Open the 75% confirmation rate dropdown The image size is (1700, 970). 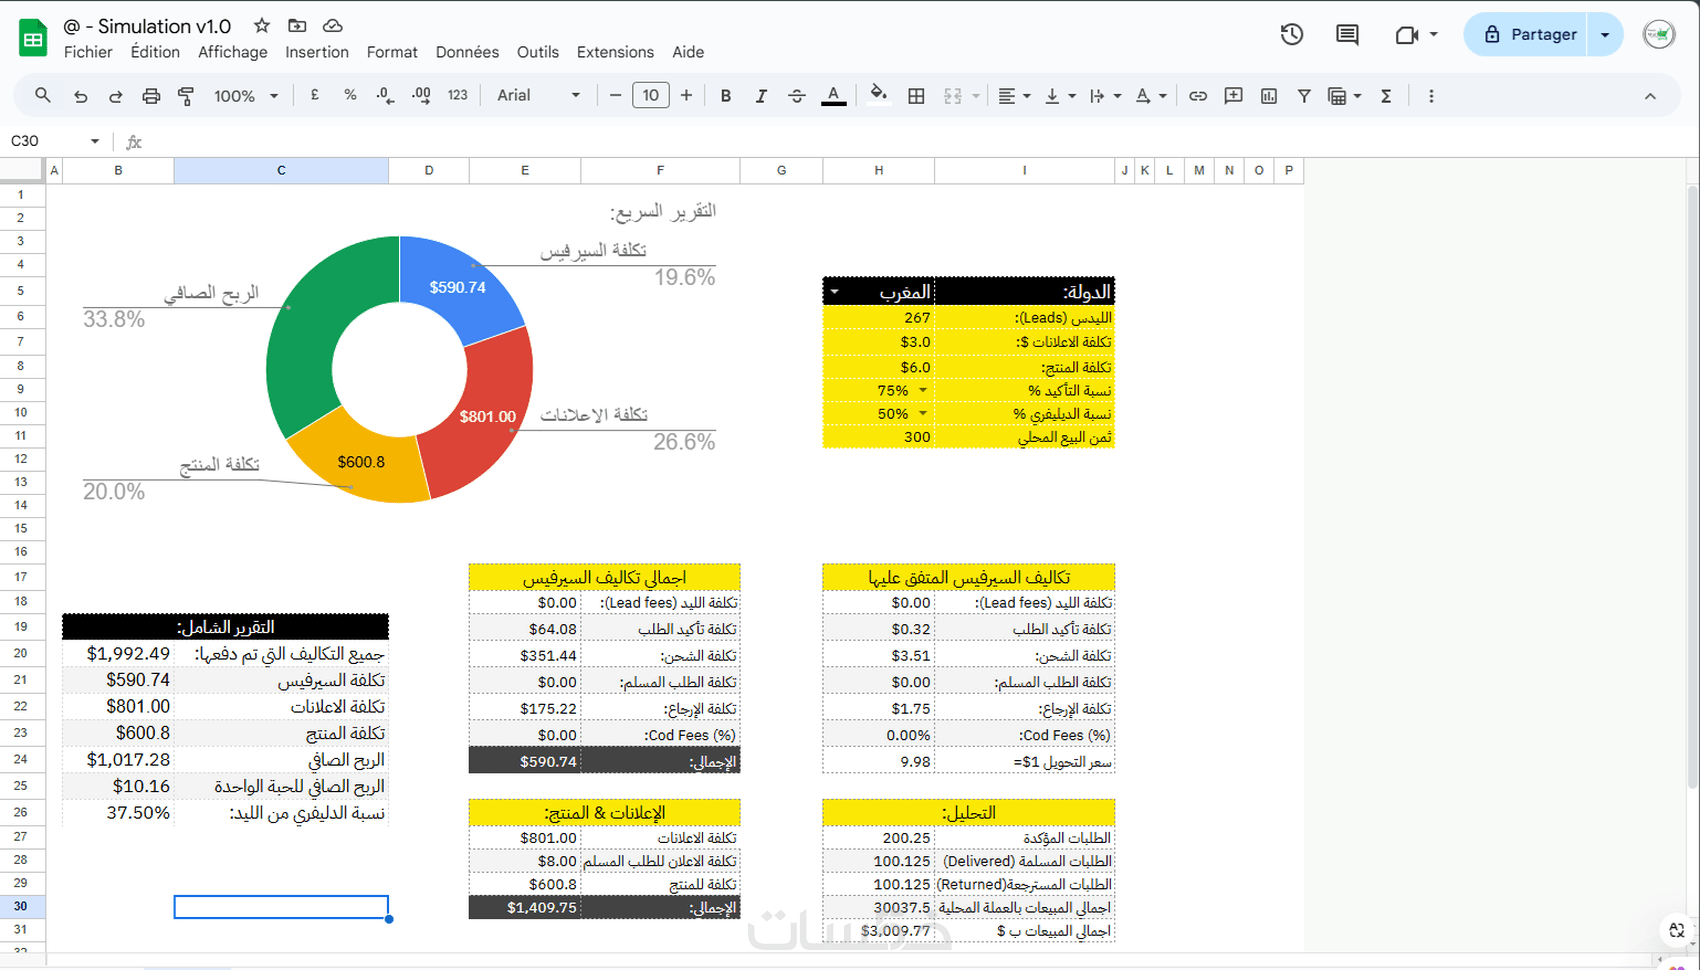pos(923,390)
